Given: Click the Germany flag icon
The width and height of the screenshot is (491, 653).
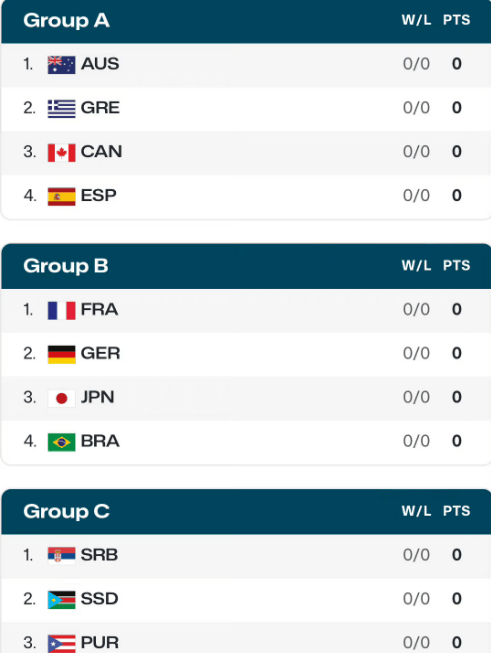Looking at the screenshot, I should pyautogui.click(x=62, y=354).
